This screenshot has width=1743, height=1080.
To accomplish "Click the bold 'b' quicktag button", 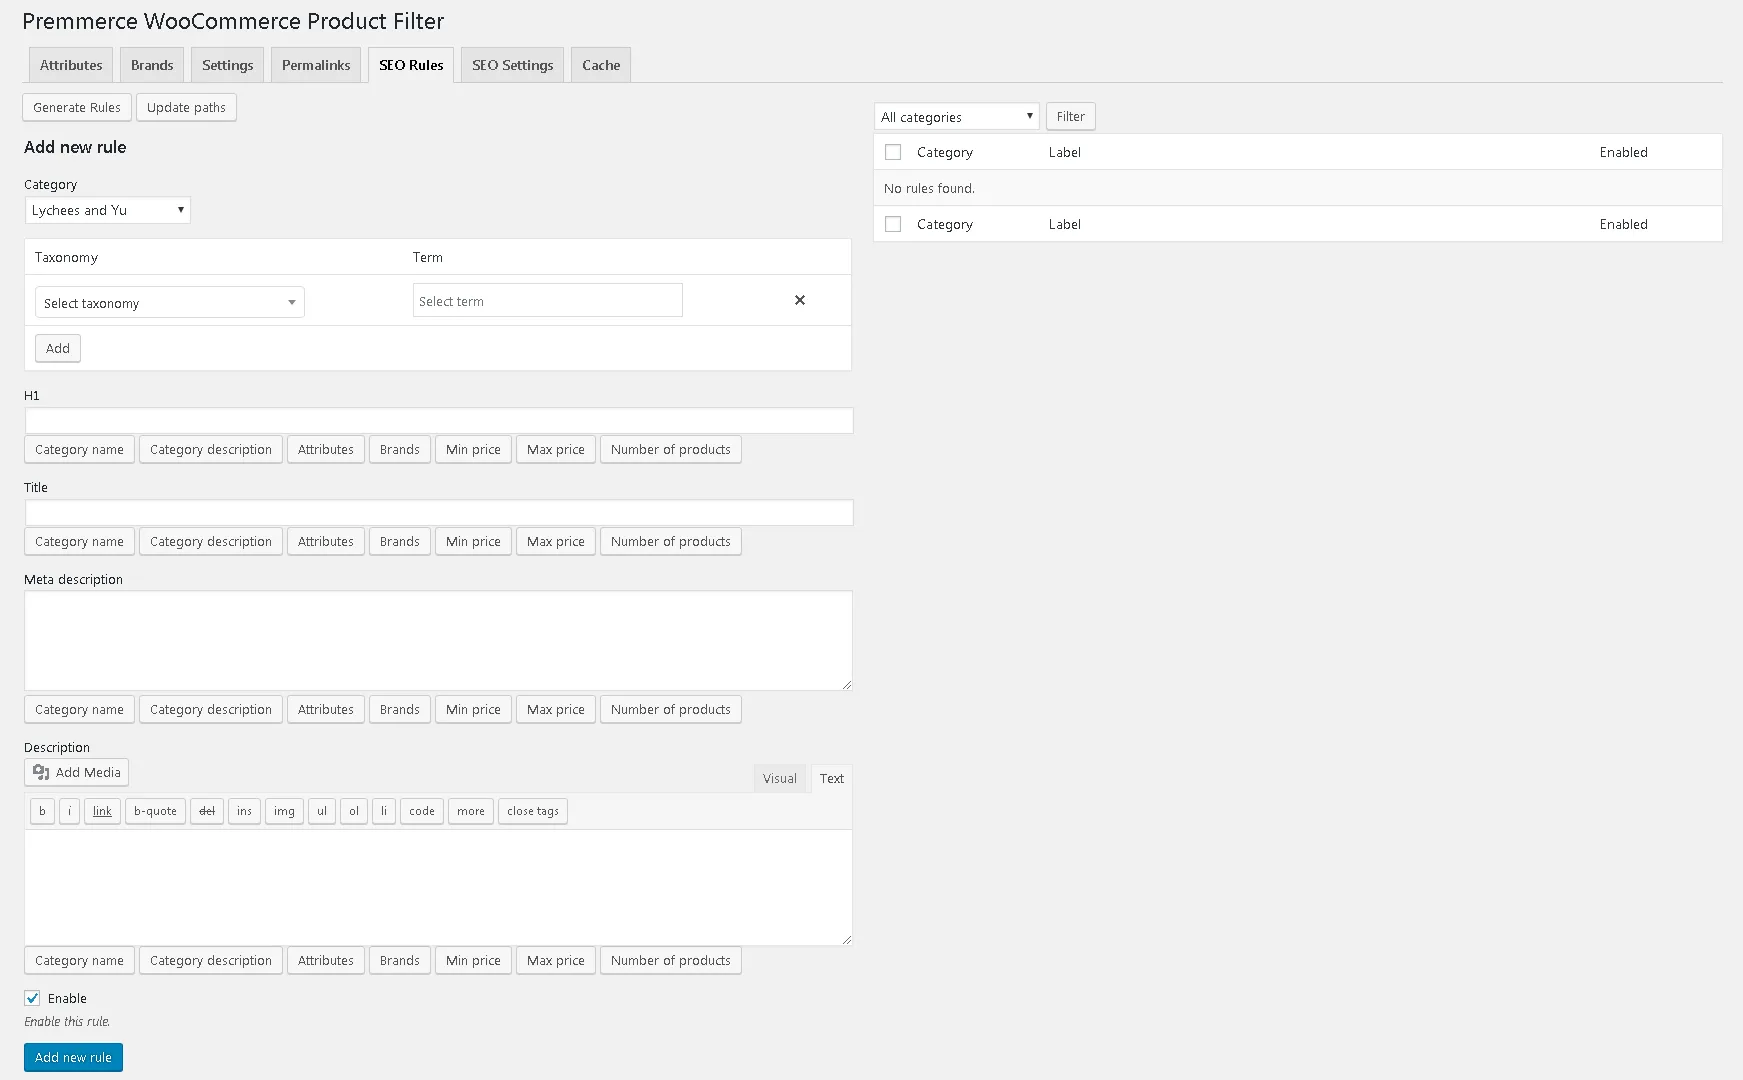I will pyautogui.click(x=42, y=811).
